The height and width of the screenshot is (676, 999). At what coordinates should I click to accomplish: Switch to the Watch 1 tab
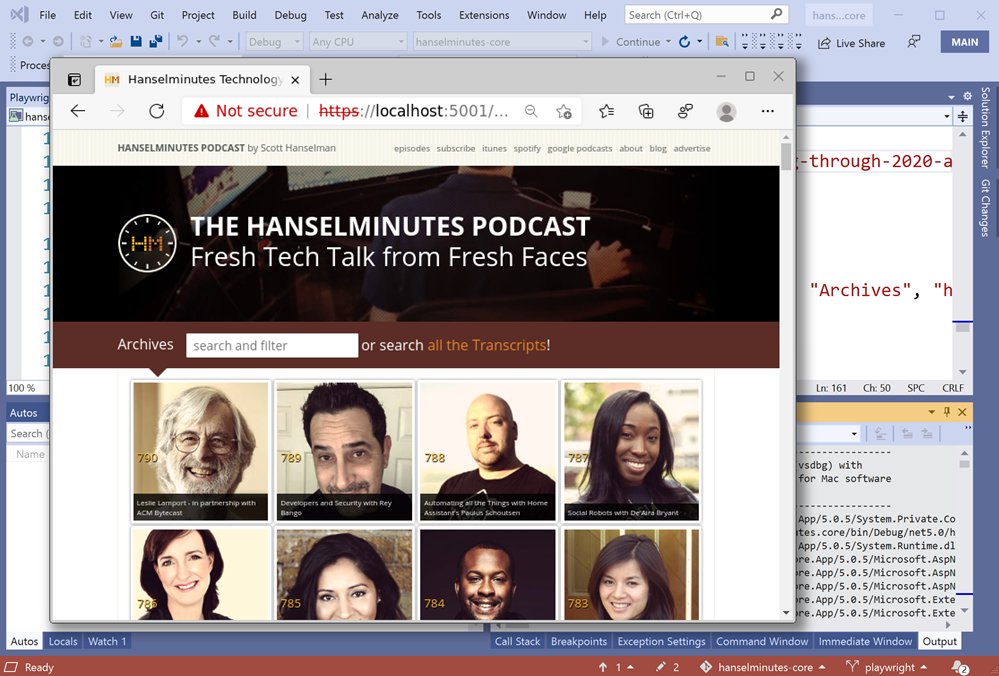107,641
